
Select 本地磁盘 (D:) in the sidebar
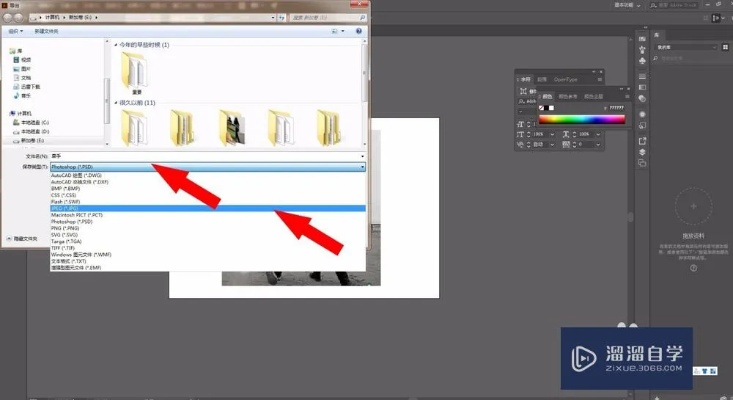click(31, 132)
